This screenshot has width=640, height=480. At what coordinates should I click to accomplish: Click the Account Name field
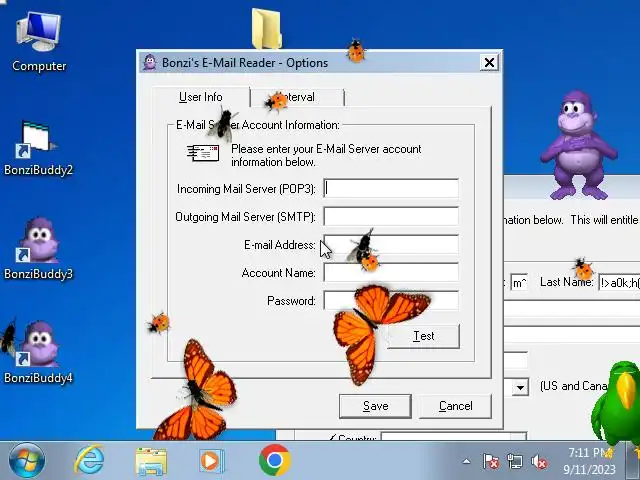click(x=391, y=273)
